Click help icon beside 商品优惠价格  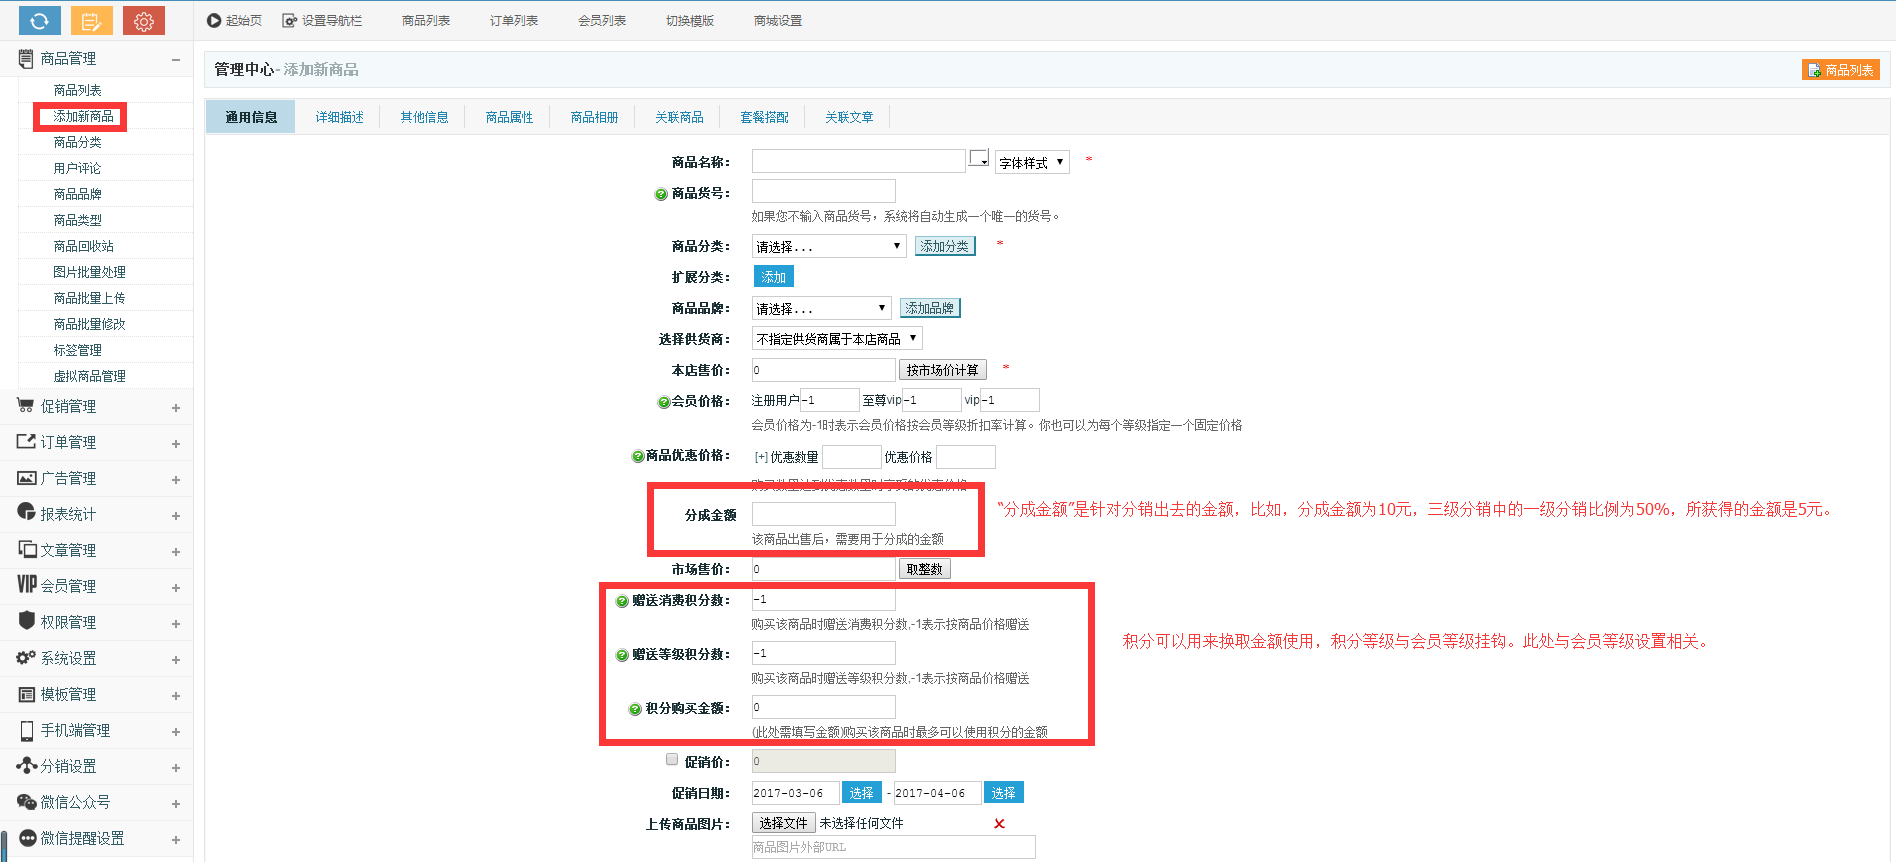(638, 456)
